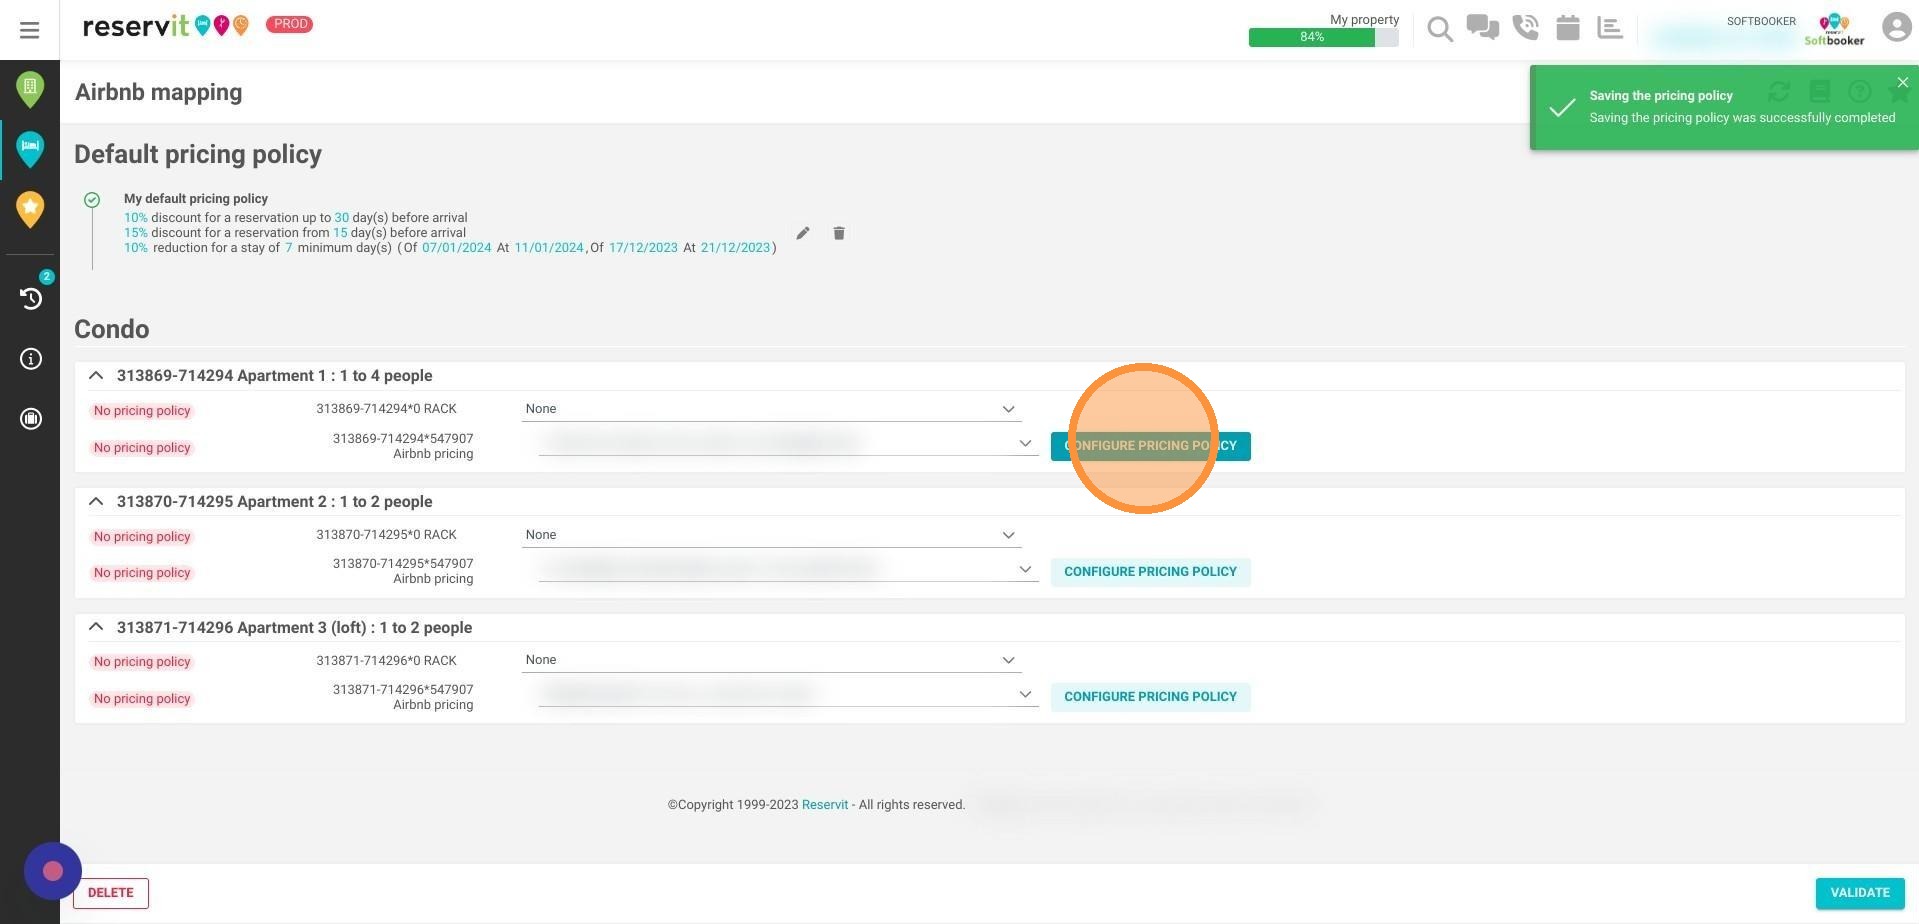Dismiss the saving pricing policy notification
Viewport: 1919px width, 924px height.
pyautogui.click(x=1903, y=82)
